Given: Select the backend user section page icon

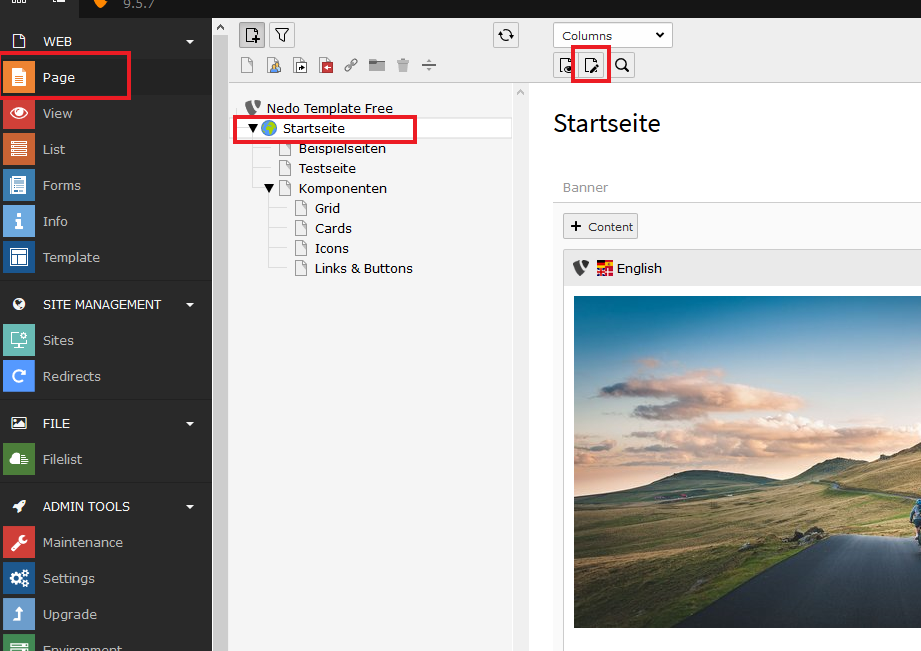Looking at the screenshot, I should 274,65.
